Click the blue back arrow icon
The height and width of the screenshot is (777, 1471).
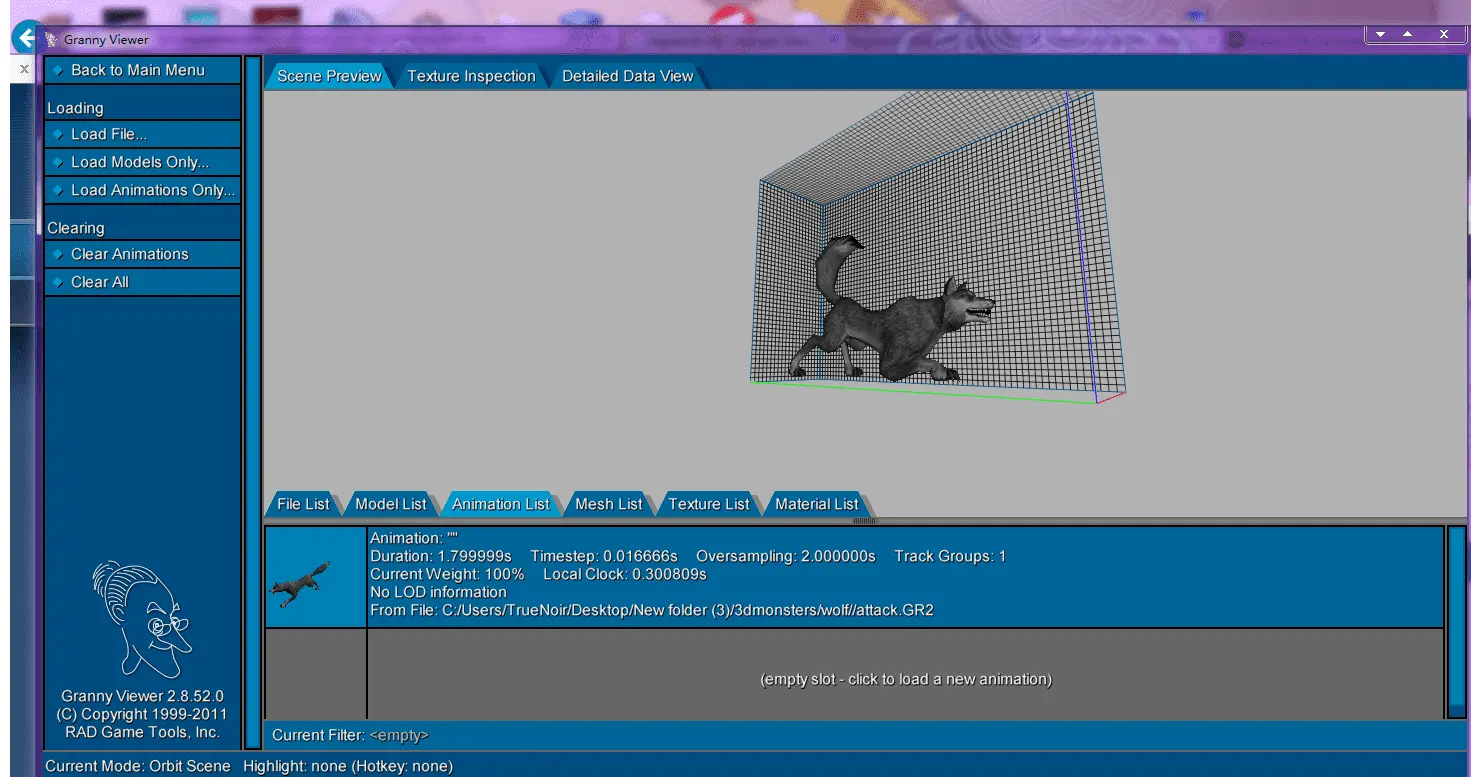click(25, 40)
